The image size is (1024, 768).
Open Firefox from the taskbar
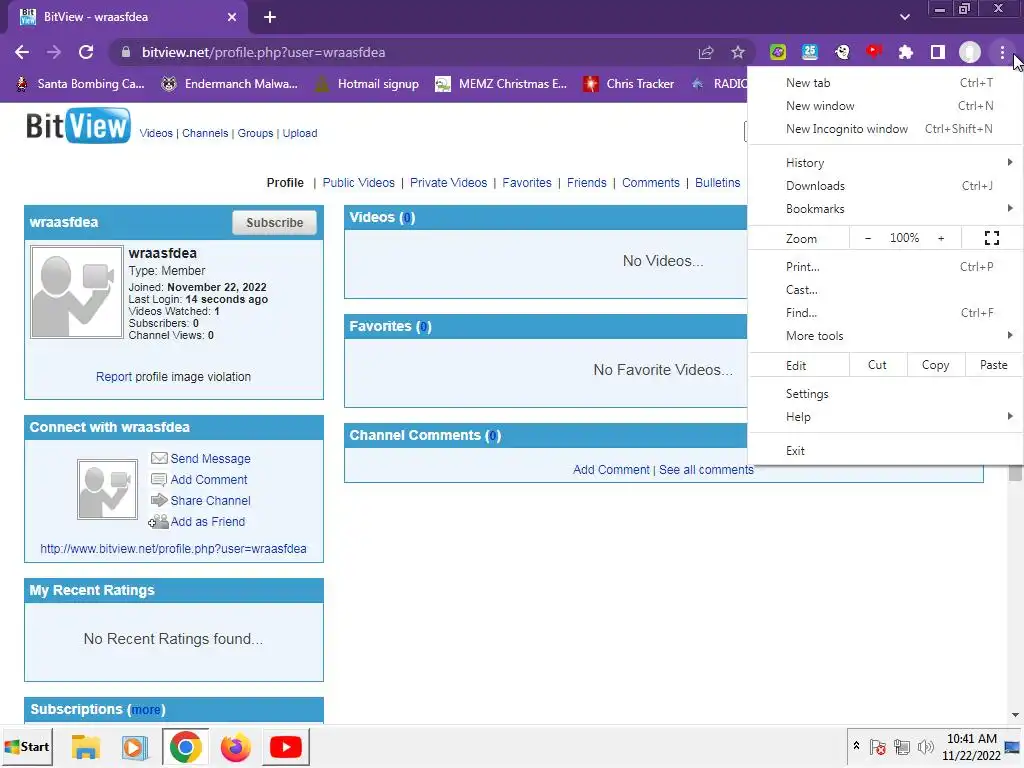point(235,747)
